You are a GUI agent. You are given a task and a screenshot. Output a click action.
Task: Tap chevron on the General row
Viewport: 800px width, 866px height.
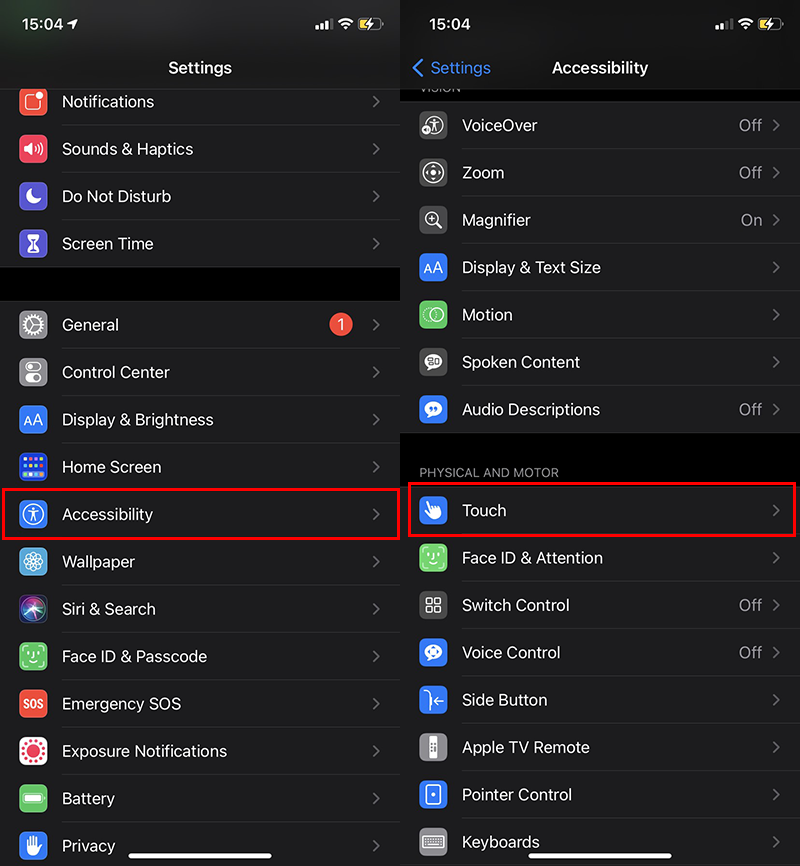coord(376,325)
